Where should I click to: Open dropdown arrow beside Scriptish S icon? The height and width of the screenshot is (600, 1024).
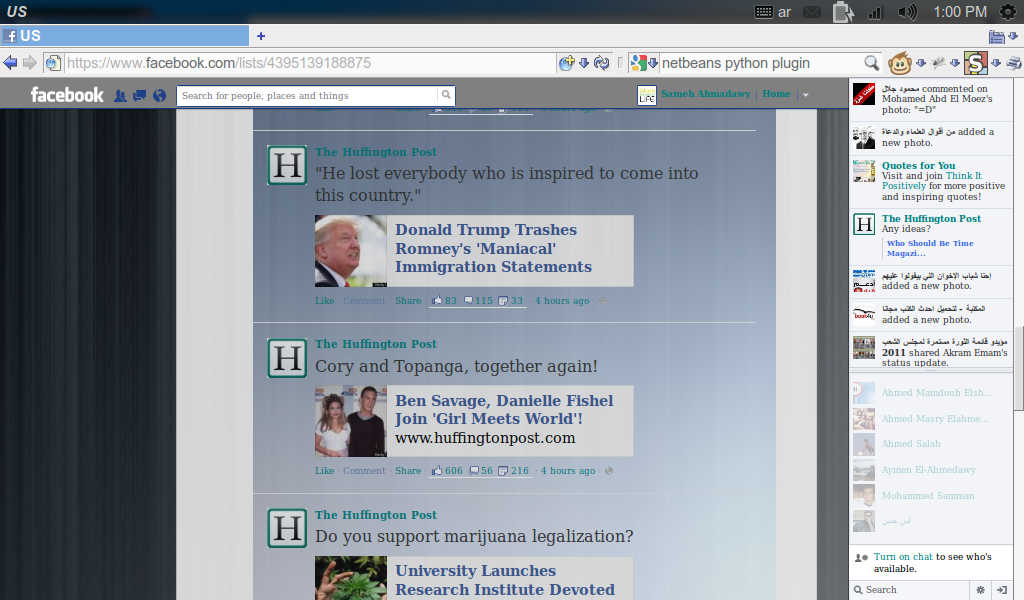[996, 63]
